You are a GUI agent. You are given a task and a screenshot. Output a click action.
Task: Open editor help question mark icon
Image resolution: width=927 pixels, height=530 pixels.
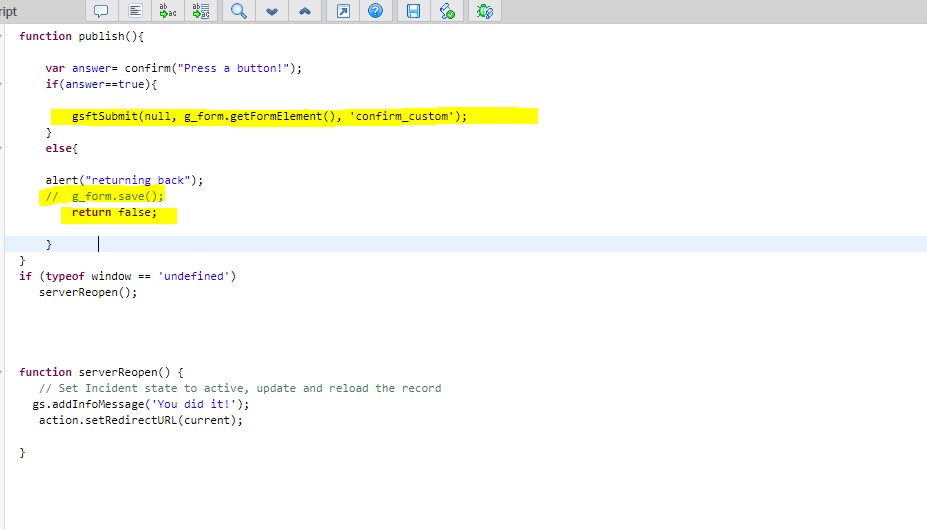[x=375, y=11]
